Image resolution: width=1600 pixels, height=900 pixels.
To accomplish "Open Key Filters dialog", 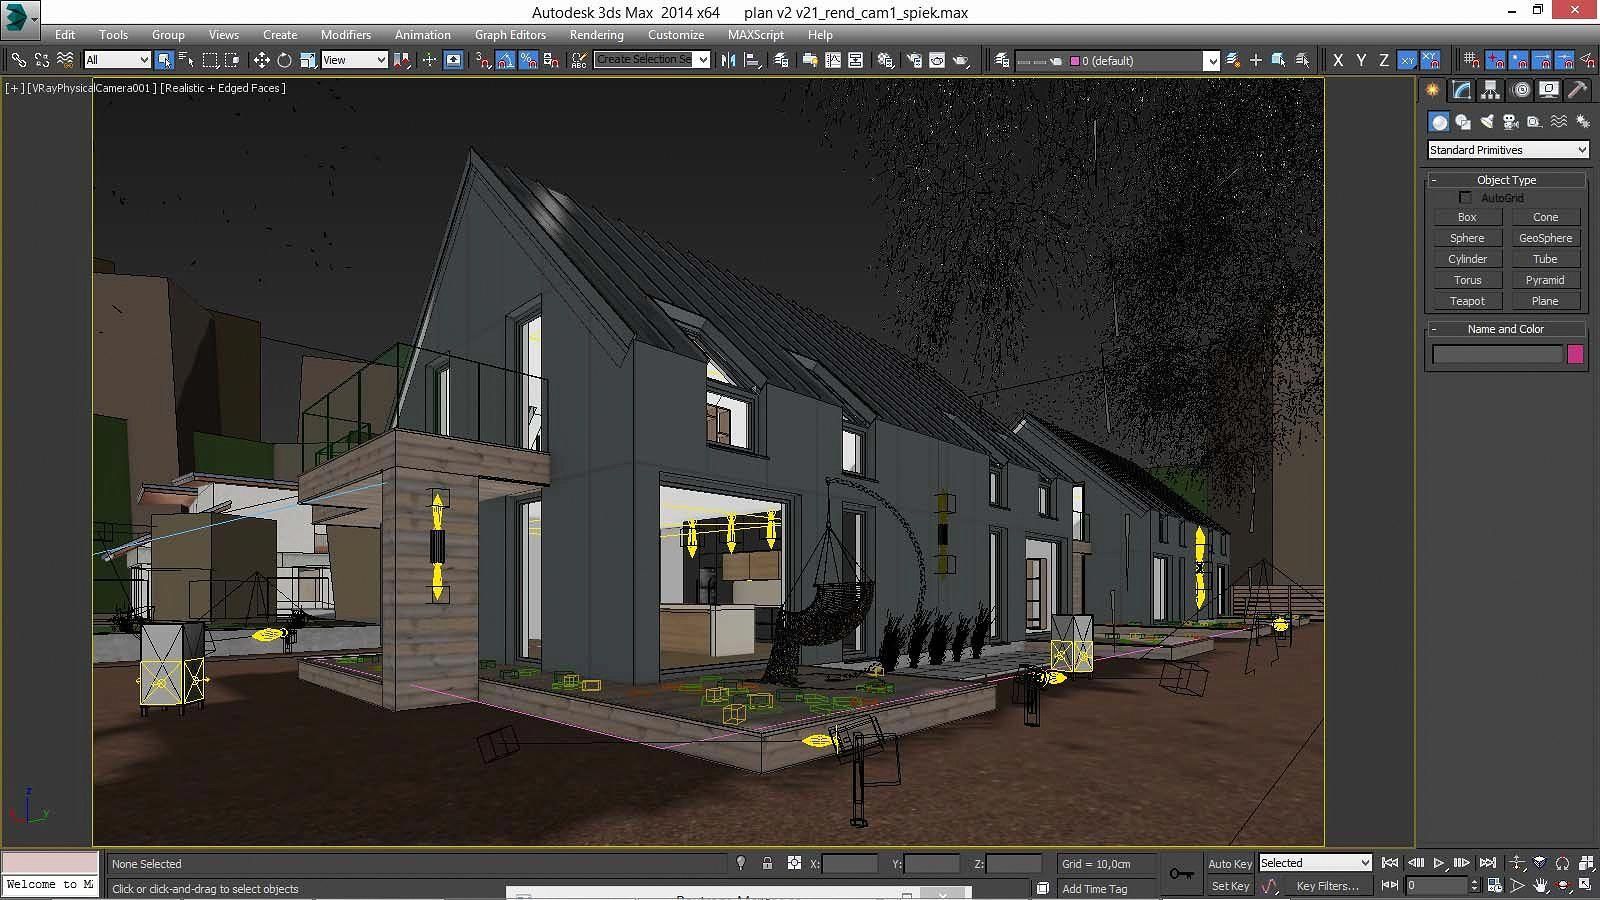I will [x=1327, y=886].
